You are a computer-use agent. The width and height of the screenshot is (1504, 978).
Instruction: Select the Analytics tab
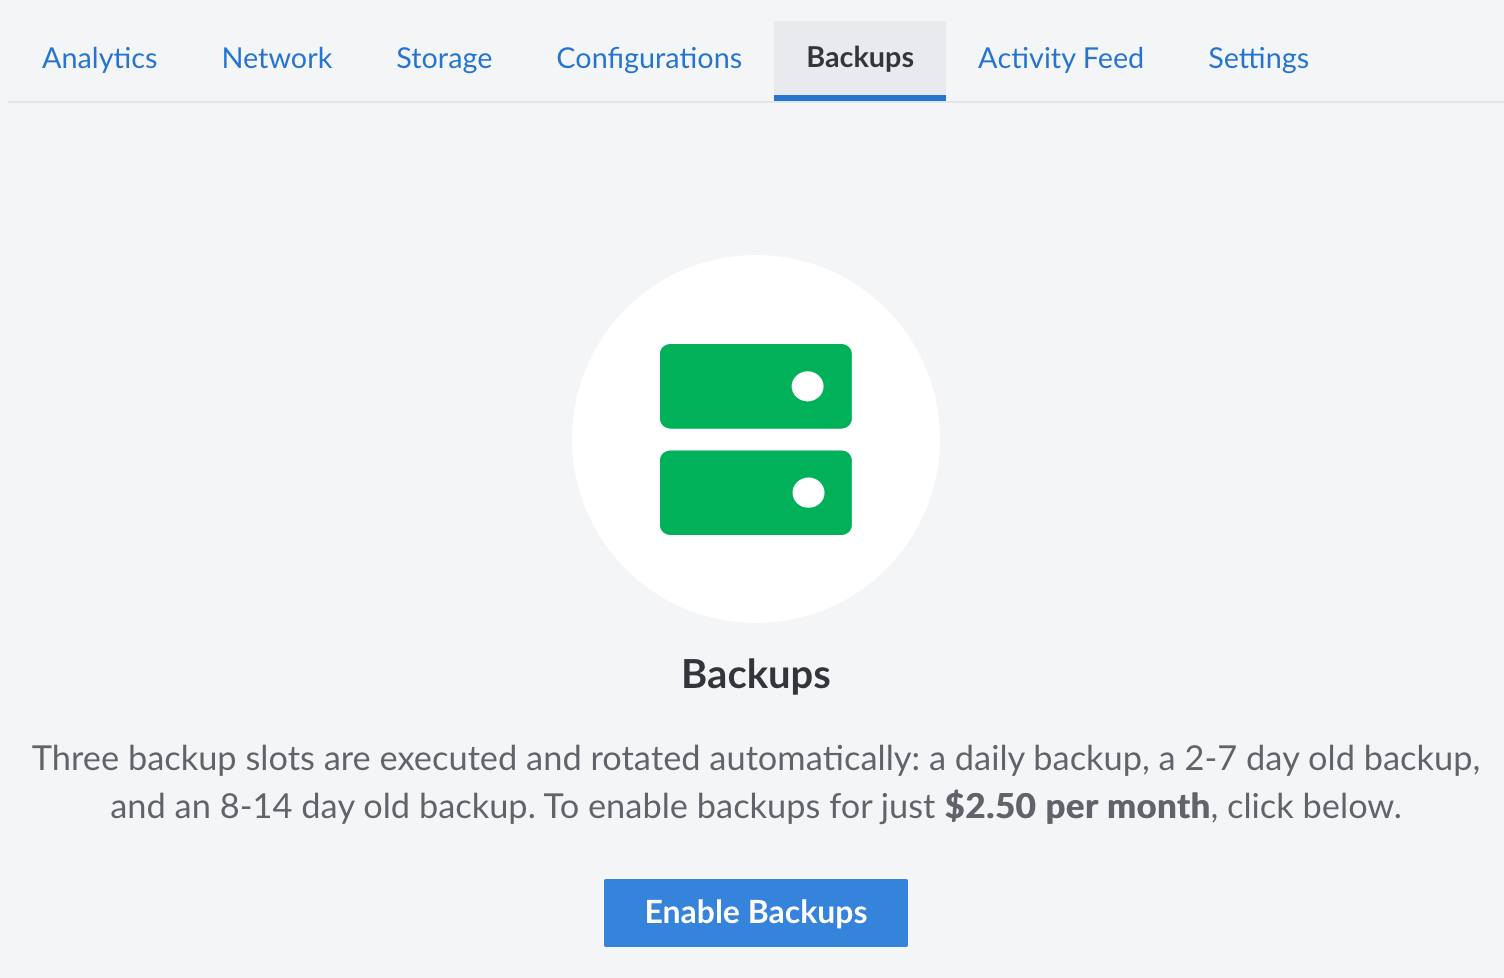point(99,58)
